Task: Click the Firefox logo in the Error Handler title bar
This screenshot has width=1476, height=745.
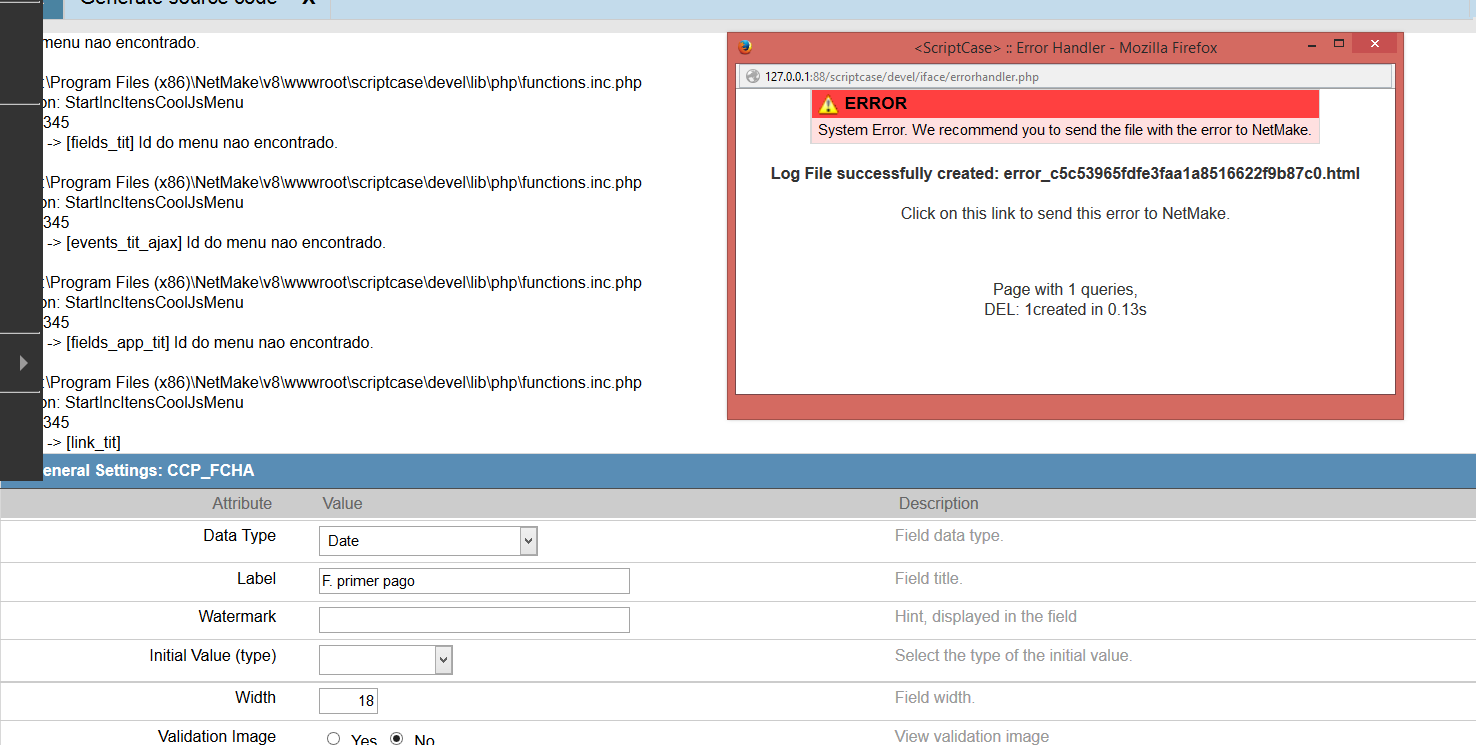Action: coord(744,46)
